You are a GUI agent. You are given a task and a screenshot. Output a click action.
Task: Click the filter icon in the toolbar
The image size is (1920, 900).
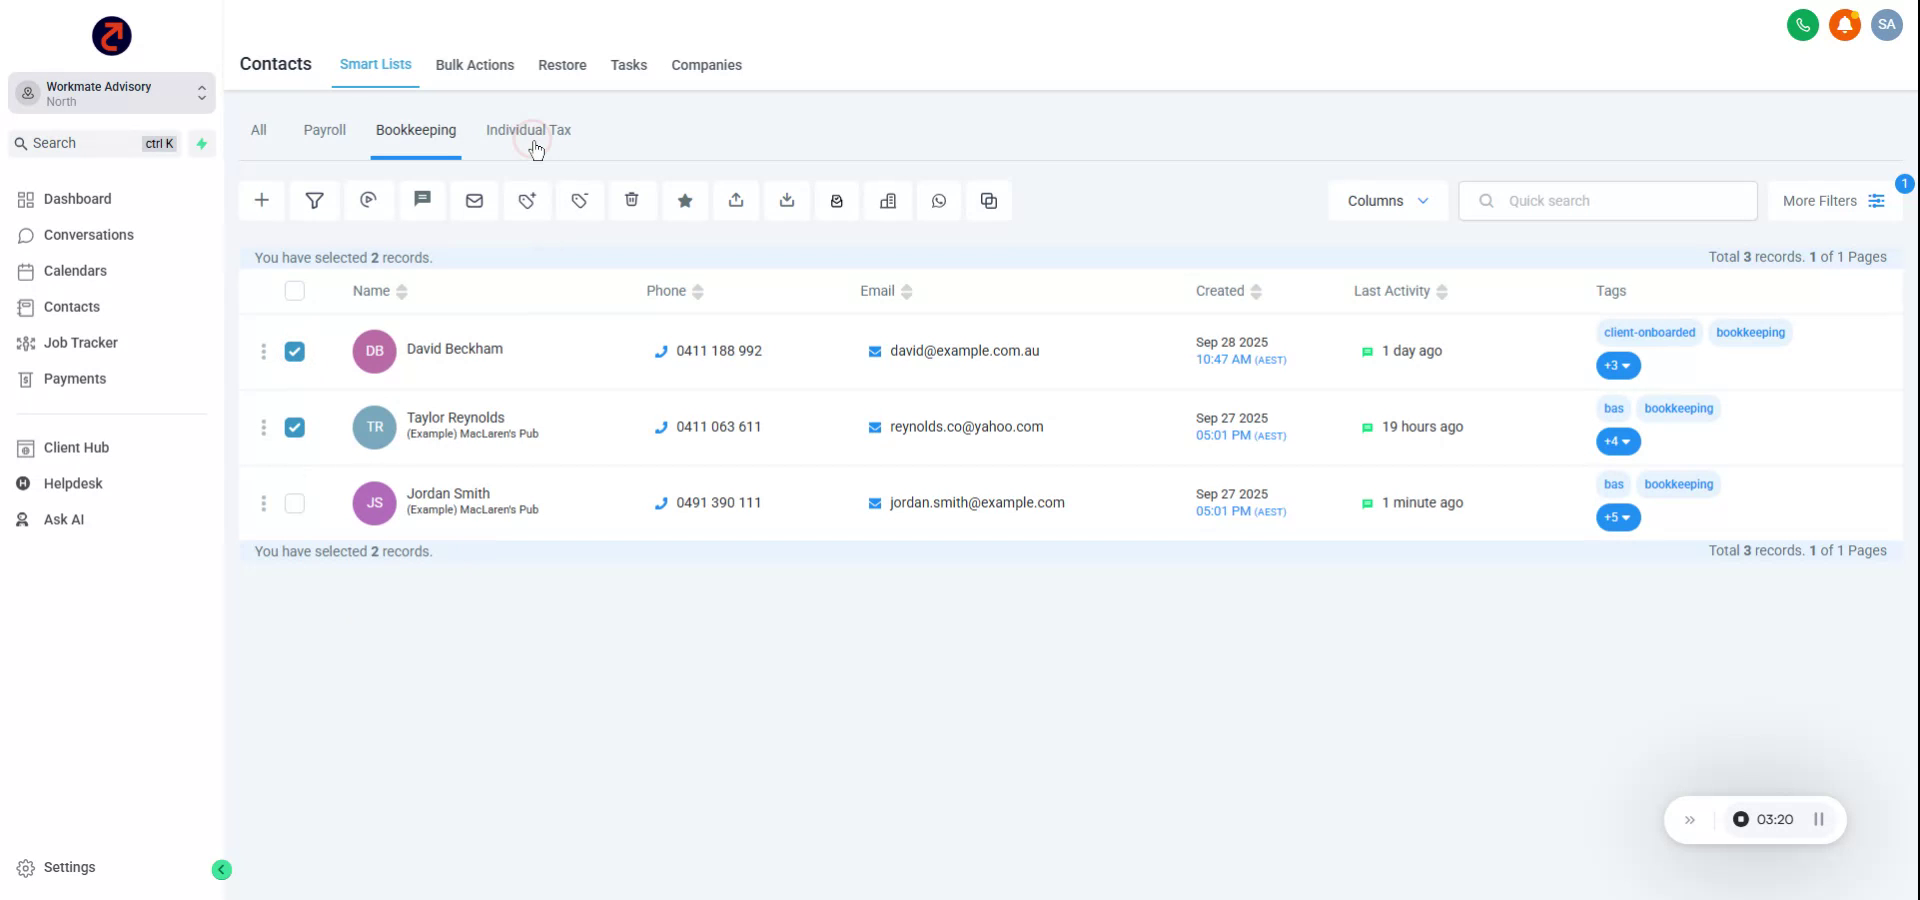tap(315, 200)
